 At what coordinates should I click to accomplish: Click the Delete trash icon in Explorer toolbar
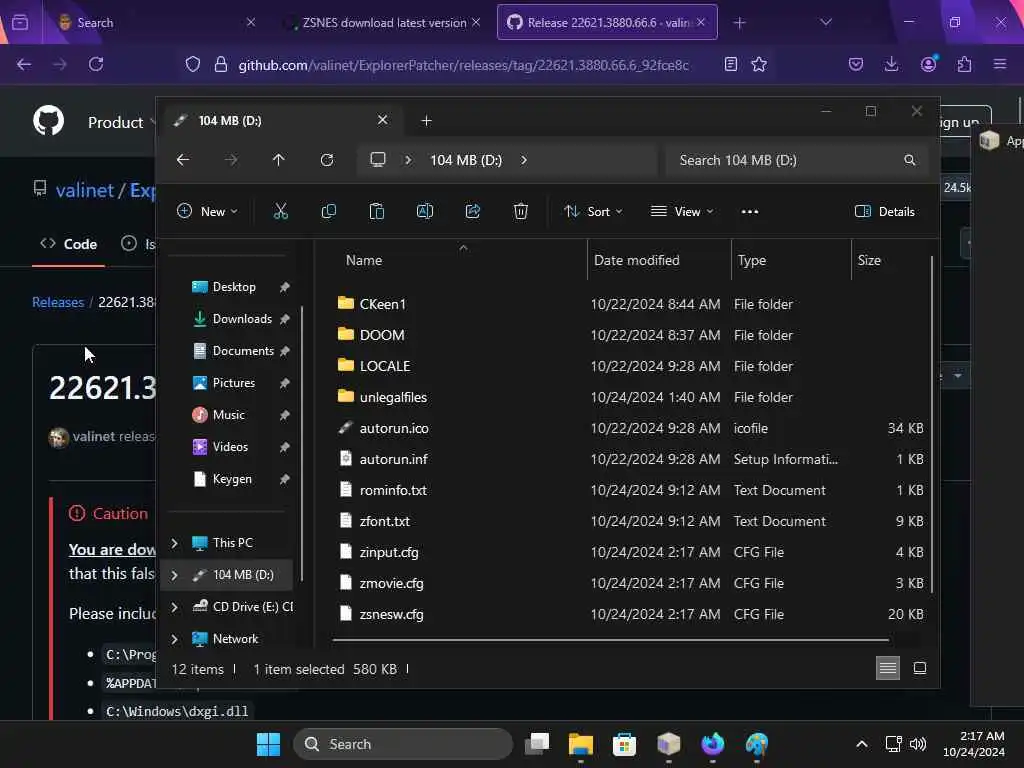(520, 211)
